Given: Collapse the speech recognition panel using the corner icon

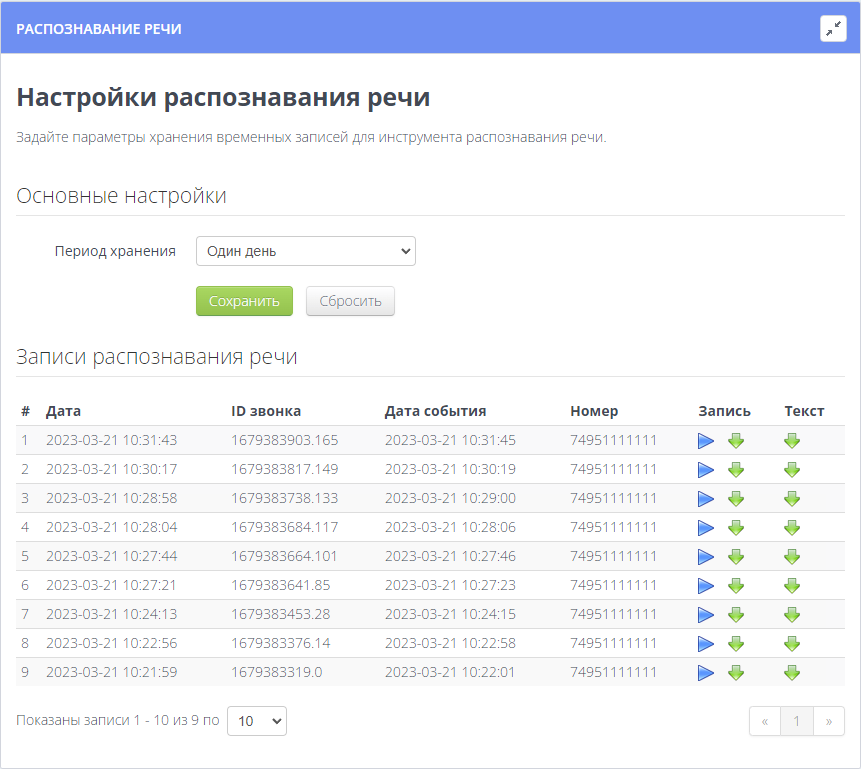Looking at the screenshot, I should click(833, 29).
